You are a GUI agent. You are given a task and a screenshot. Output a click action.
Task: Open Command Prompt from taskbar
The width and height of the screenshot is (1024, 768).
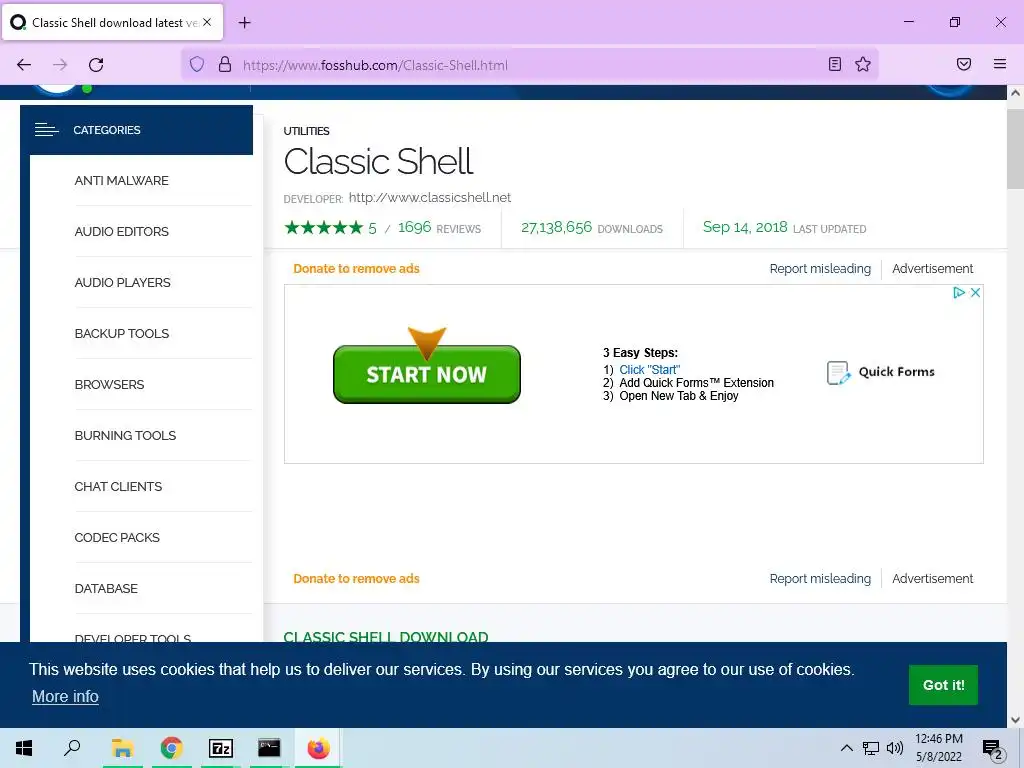269,748
